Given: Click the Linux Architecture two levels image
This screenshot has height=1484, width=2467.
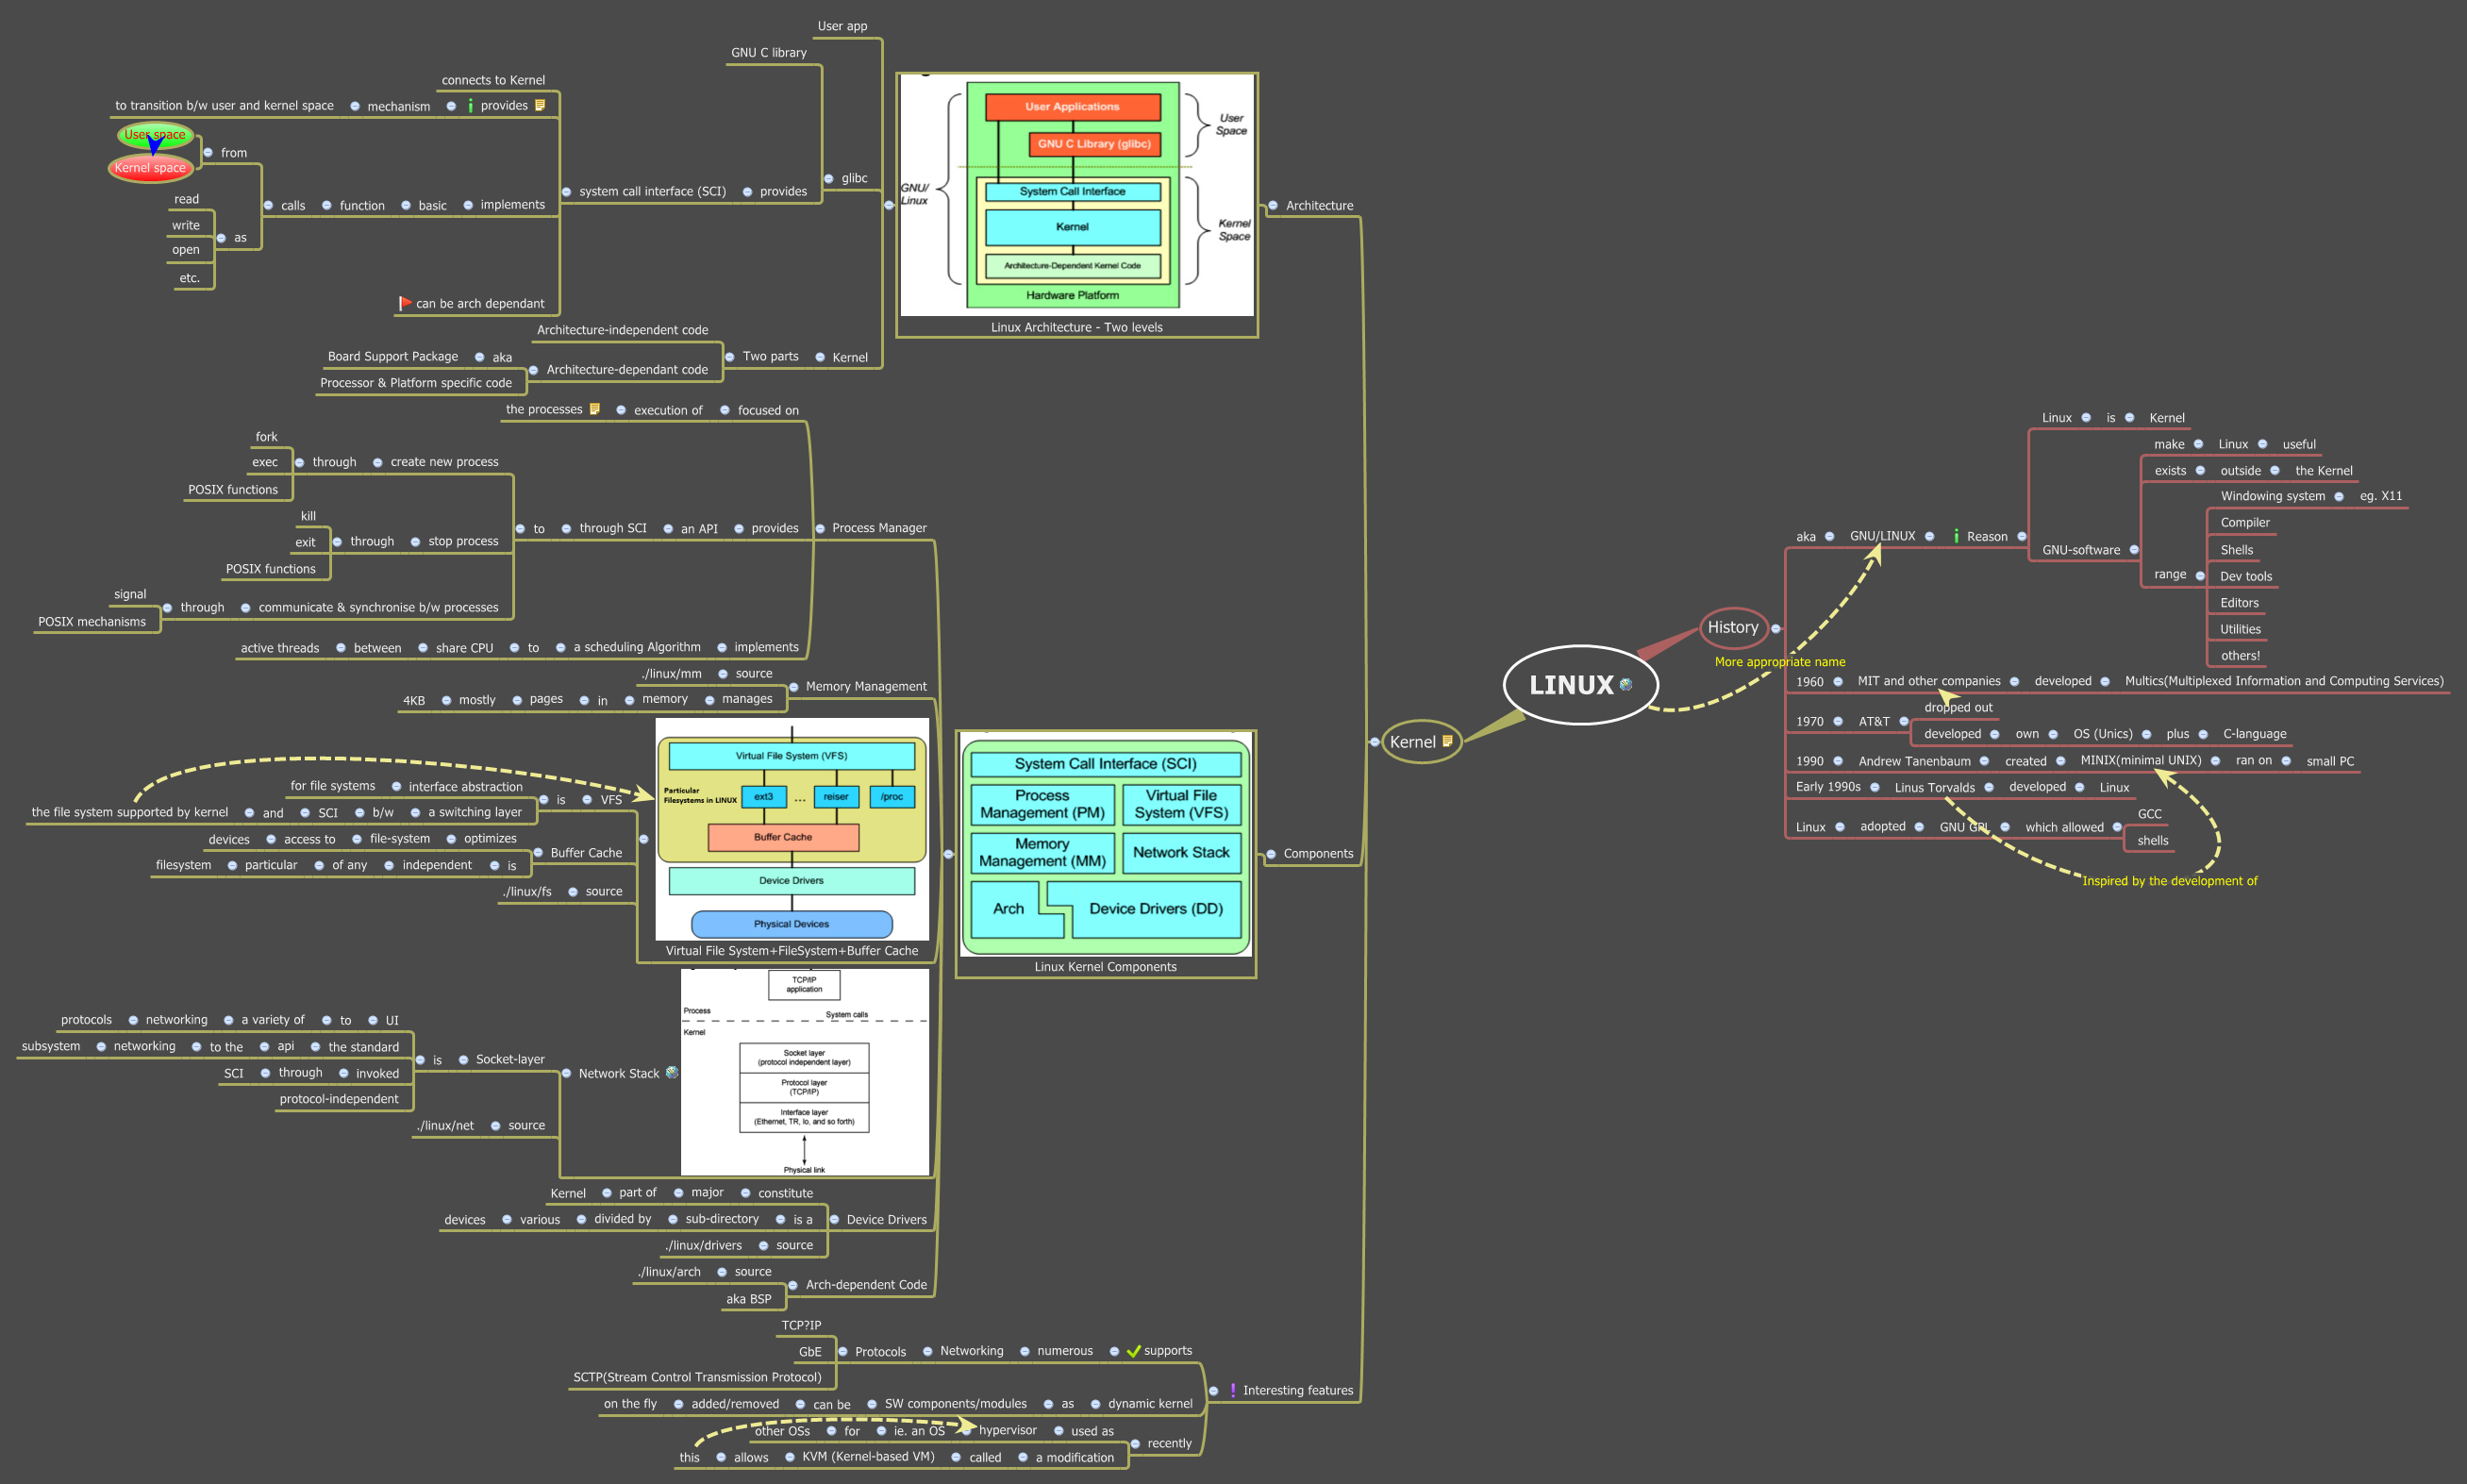Looking at the screenshot, I should point(1077,196).
